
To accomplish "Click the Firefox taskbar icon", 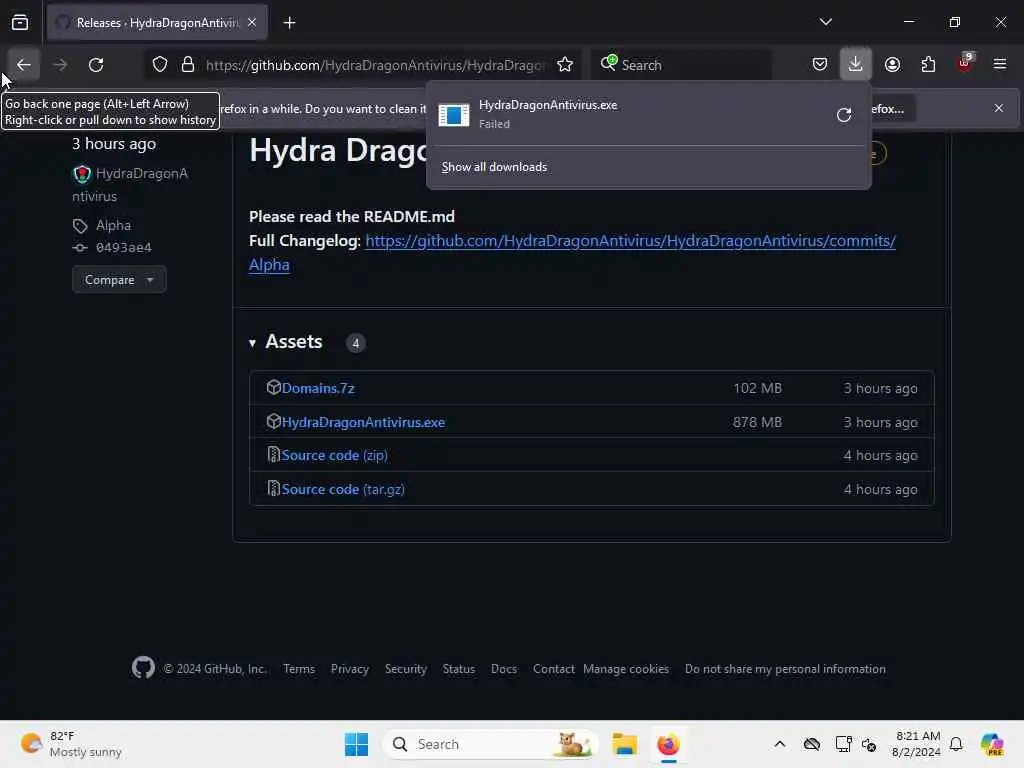I will (668, 744).
